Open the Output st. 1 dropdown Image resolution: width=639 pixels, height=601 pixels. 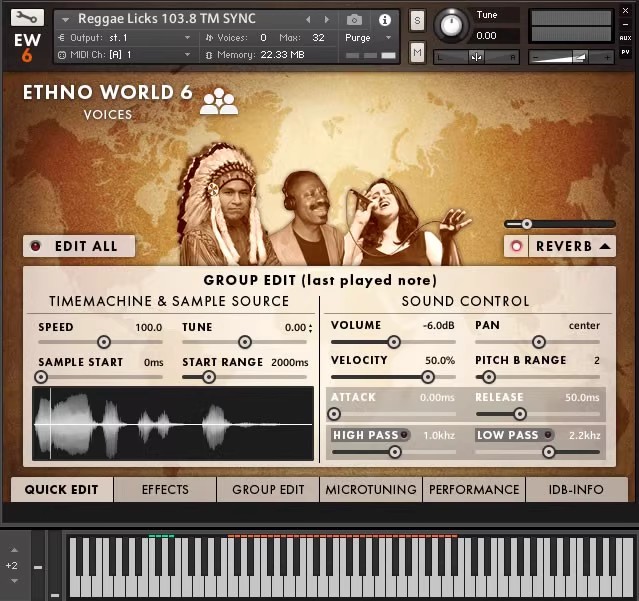point(125,37)
